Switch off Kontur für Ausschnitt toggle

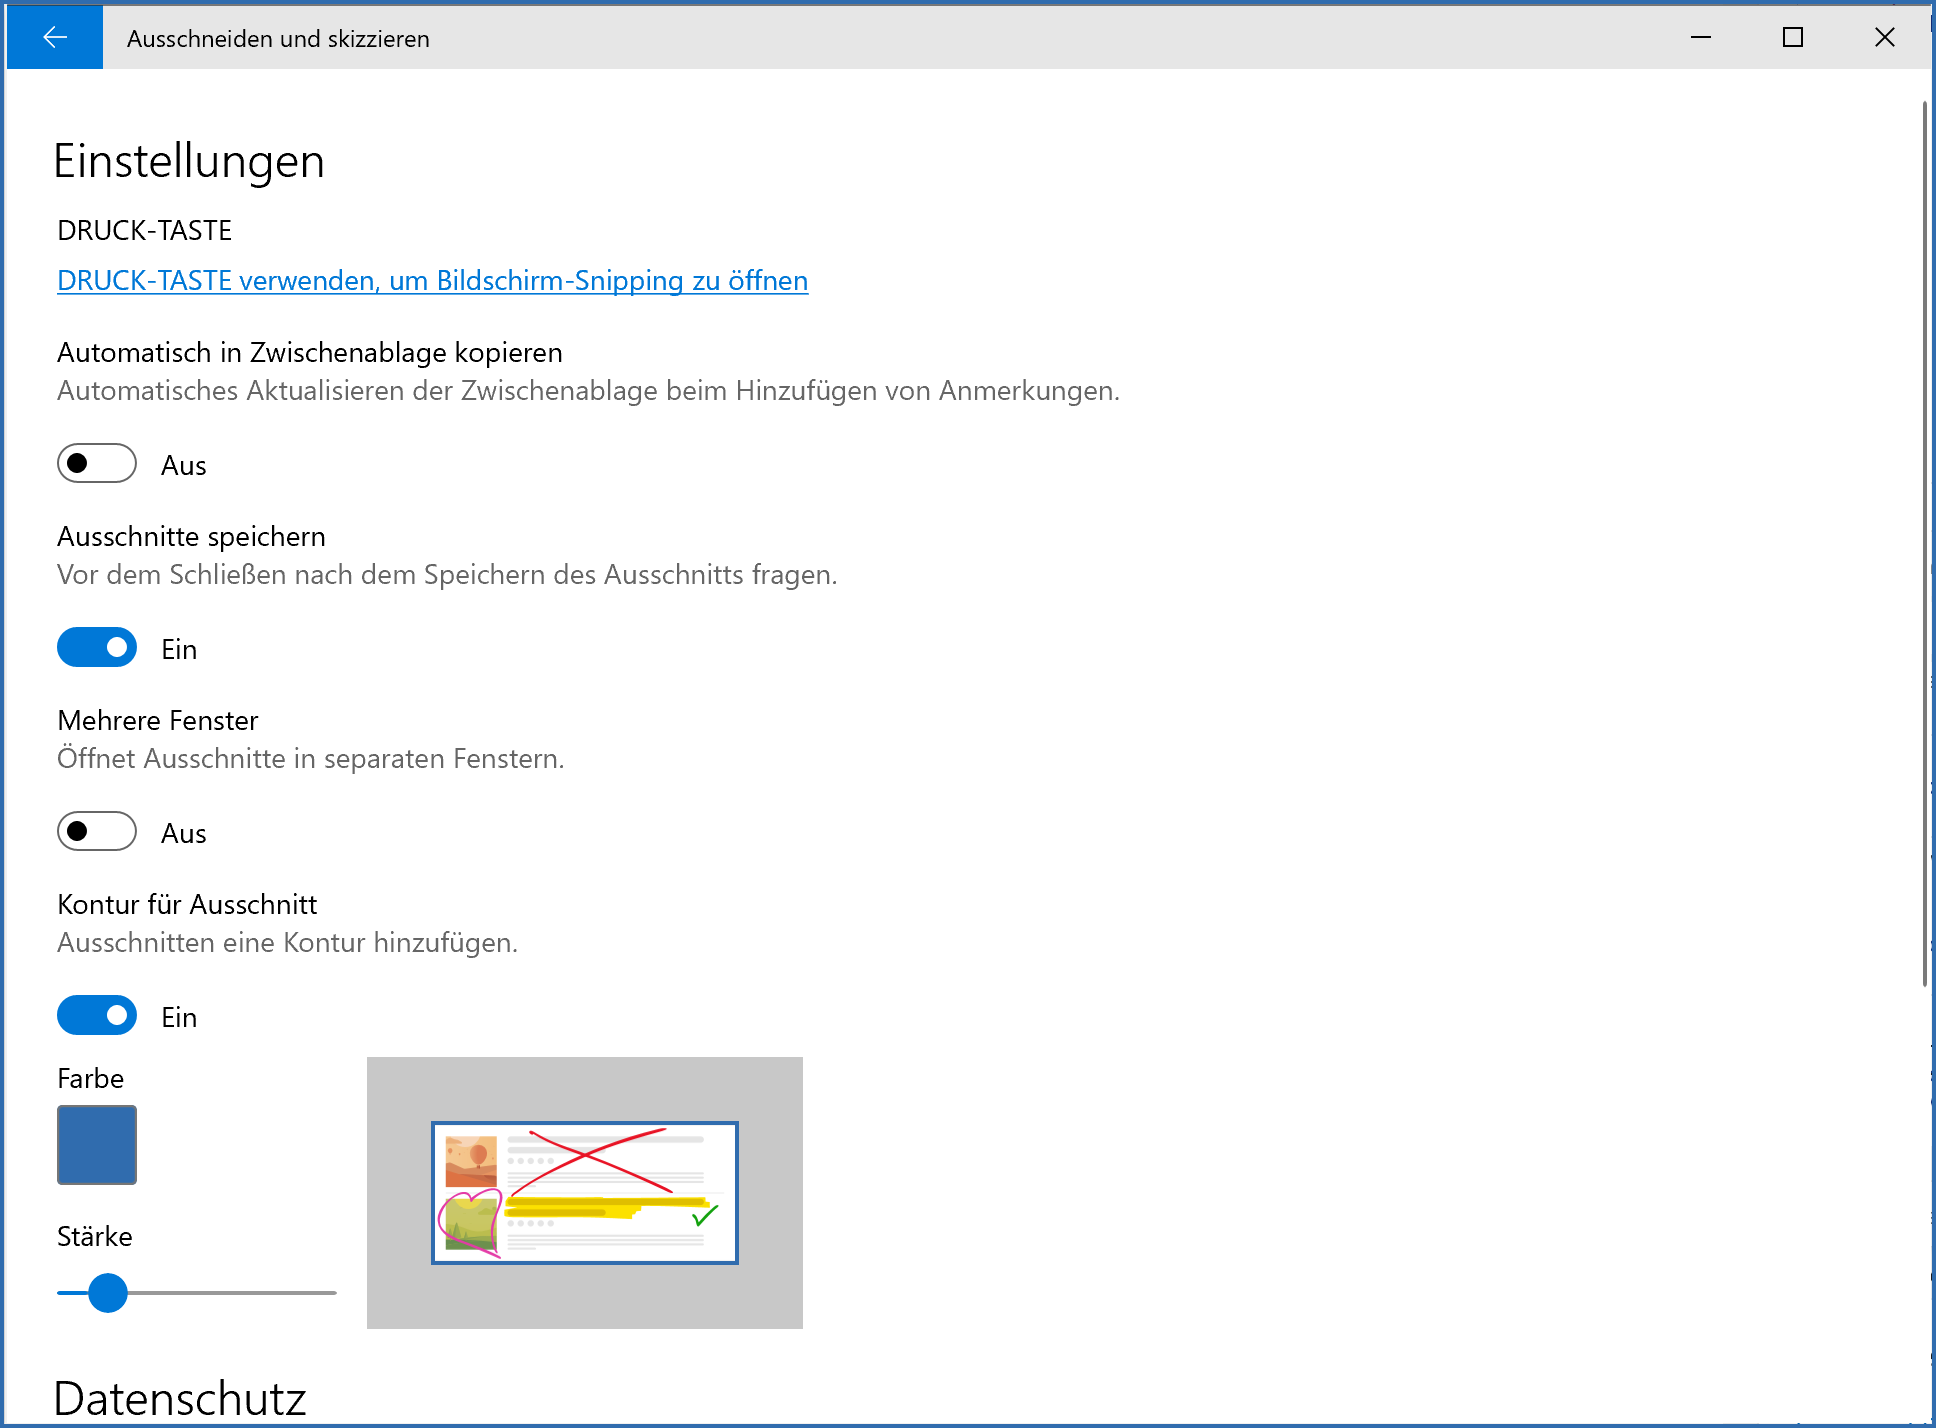tap(97, 1016)
